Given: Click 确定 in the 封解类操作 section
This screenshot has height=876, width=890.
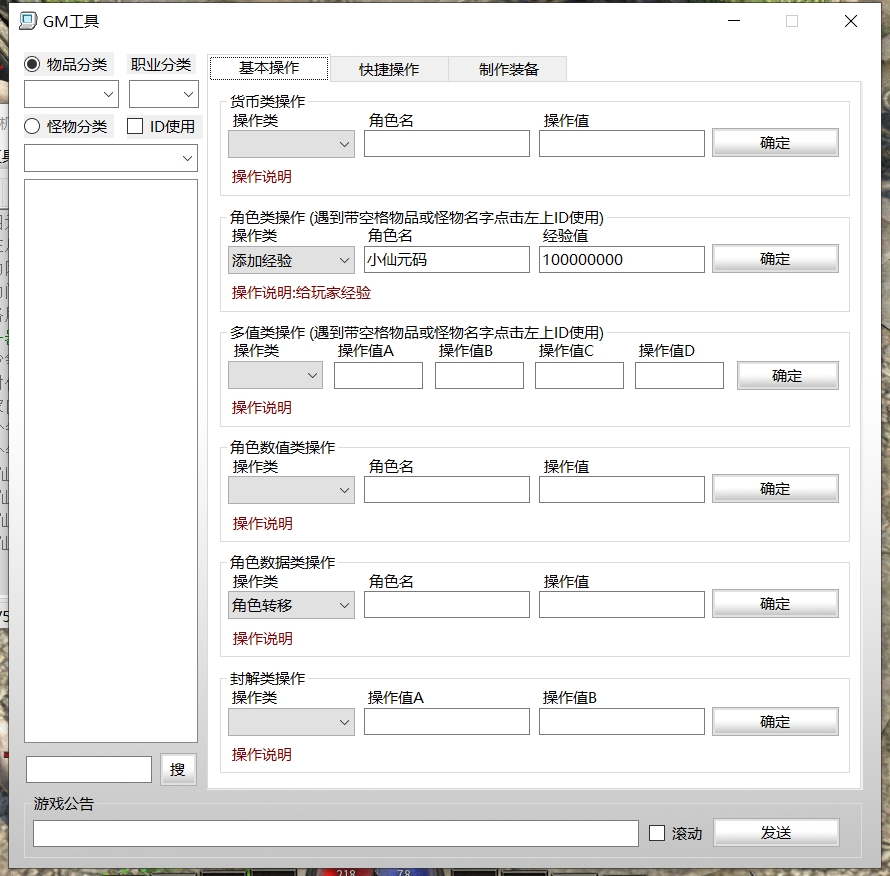Looking at the screenshot, I should (775, 721).
